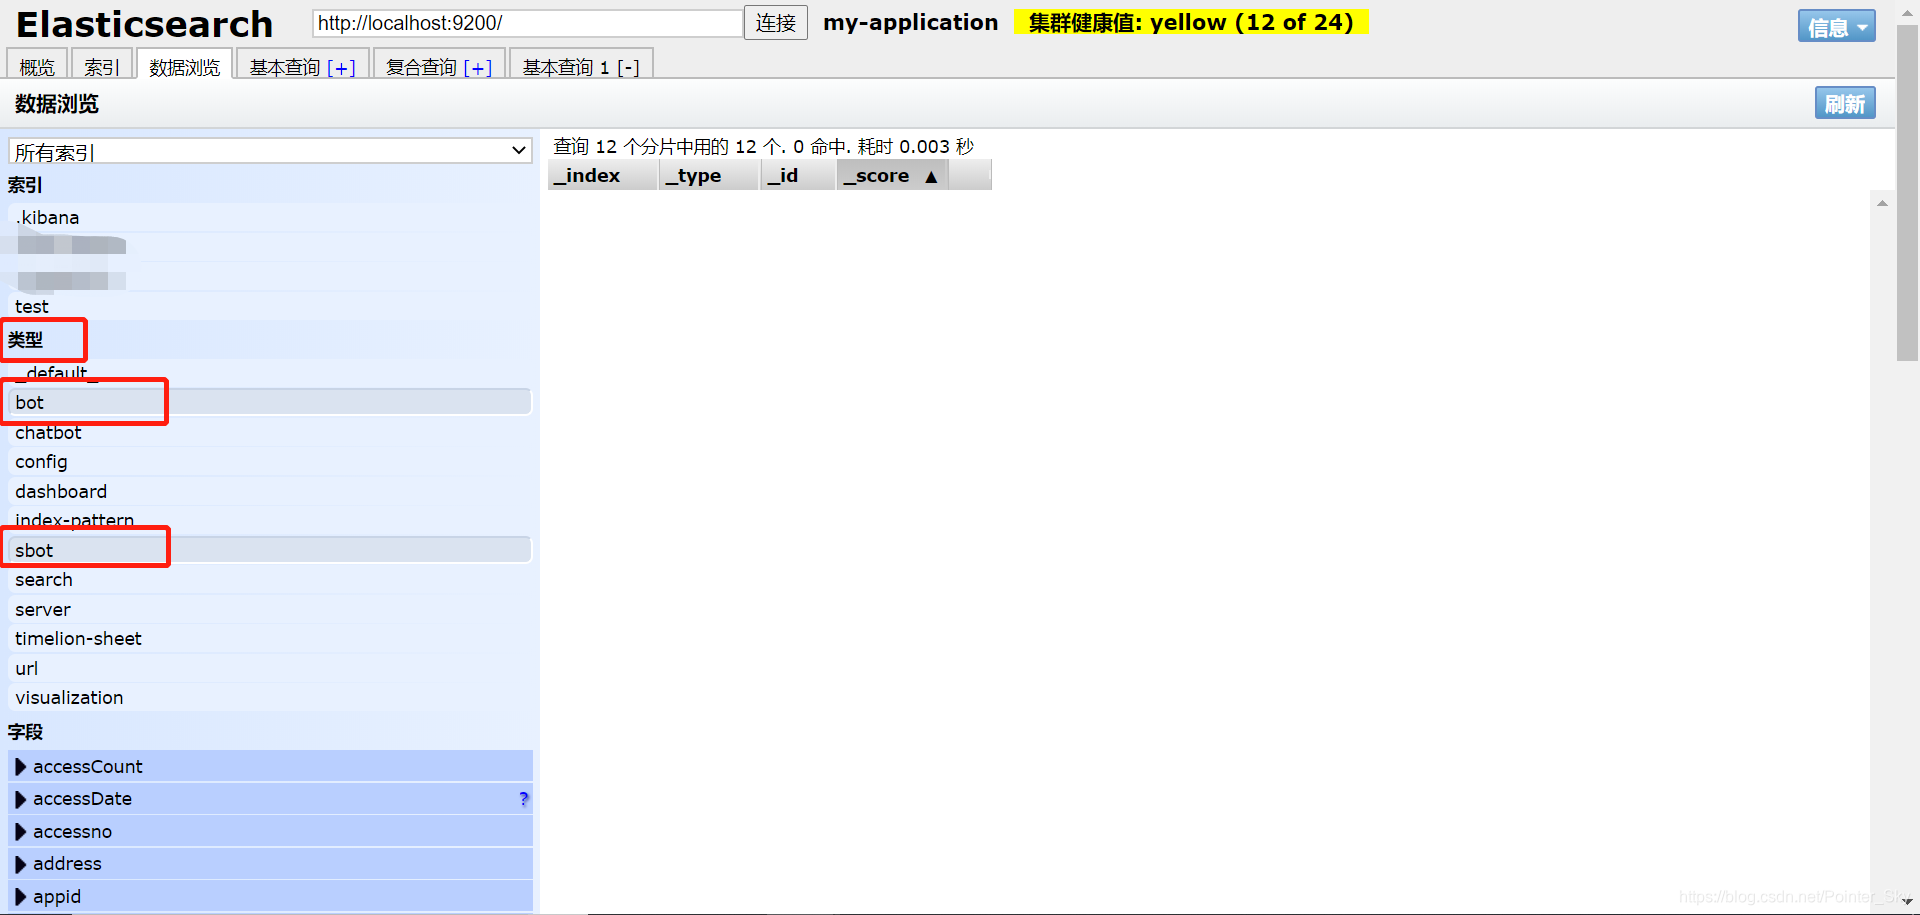Select the sbot type
1920x915 pixels.
(270, 550)
